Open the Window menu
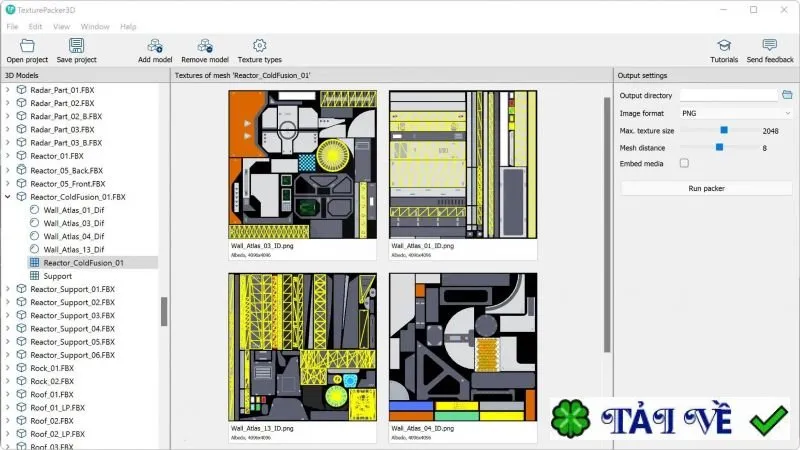Screen dimensions: 800x450 click(95, 27)
